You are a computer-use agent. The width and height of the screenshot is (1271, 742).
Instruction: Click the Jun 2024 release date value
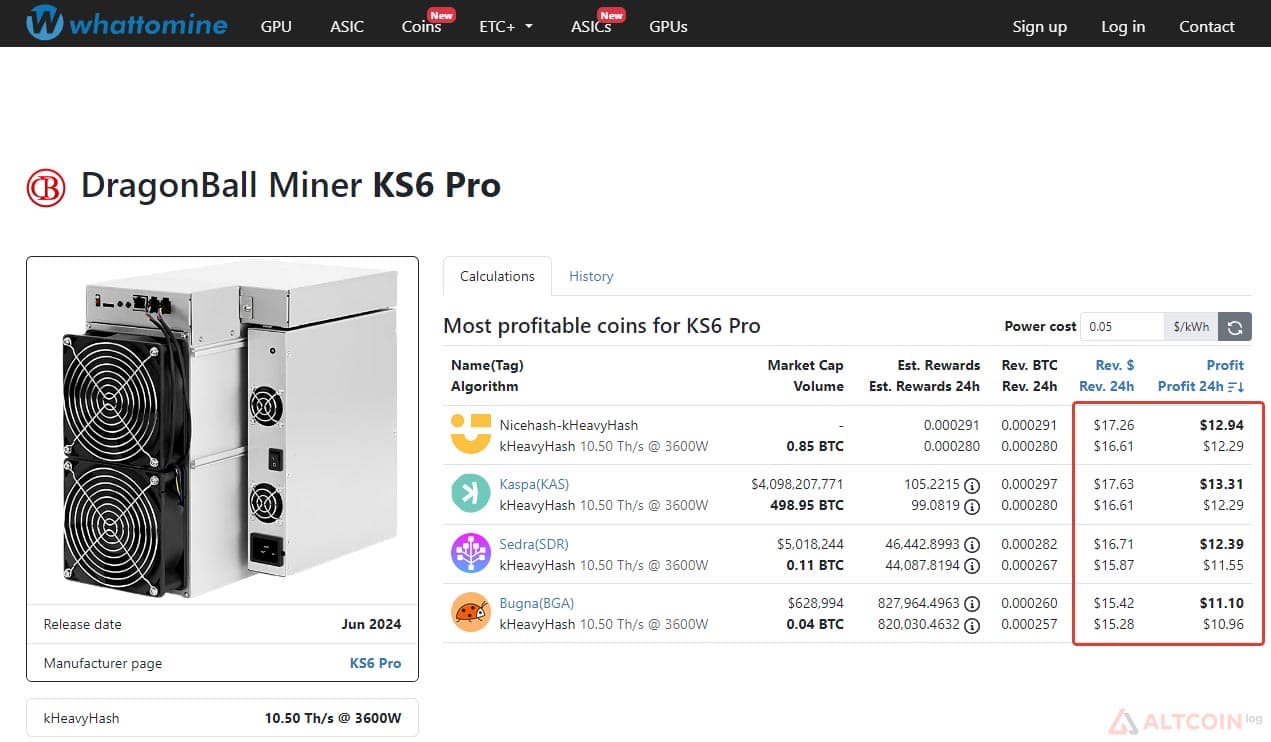tap(371, 624)
